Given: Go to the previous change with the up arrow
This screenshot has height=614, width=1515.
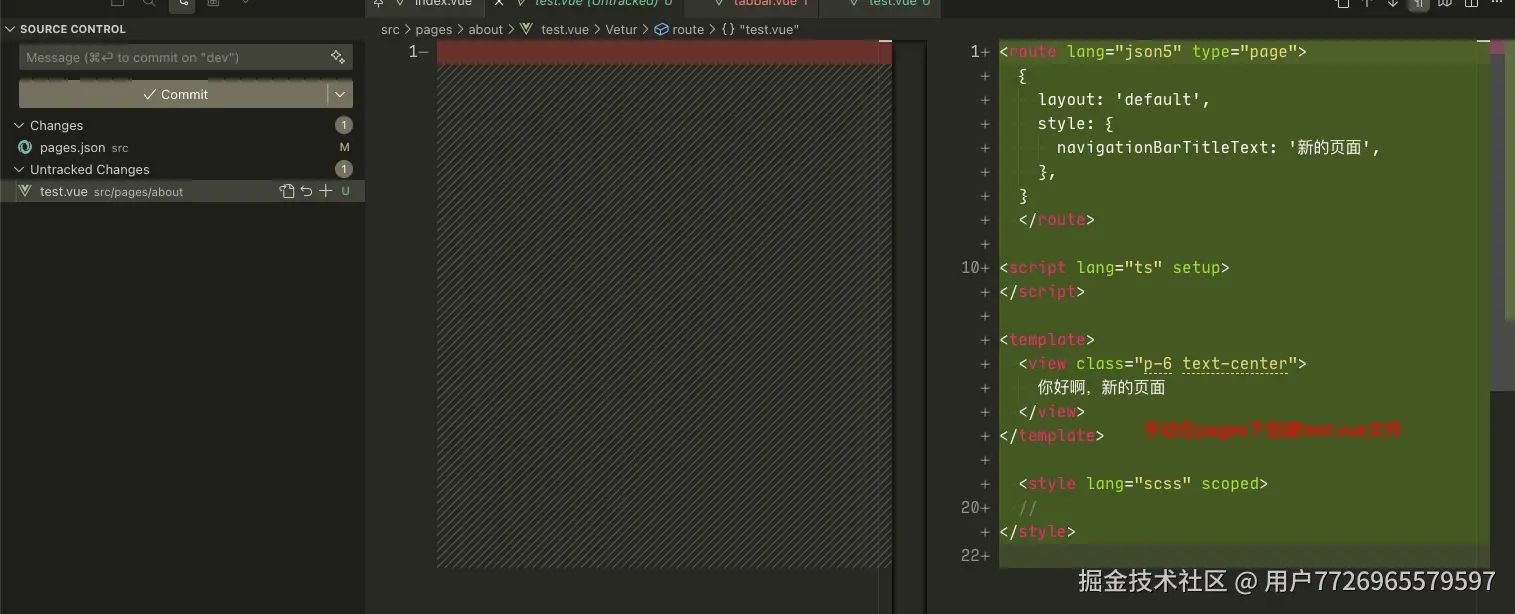Looking at the screenshot, I should click(1367, 3).
